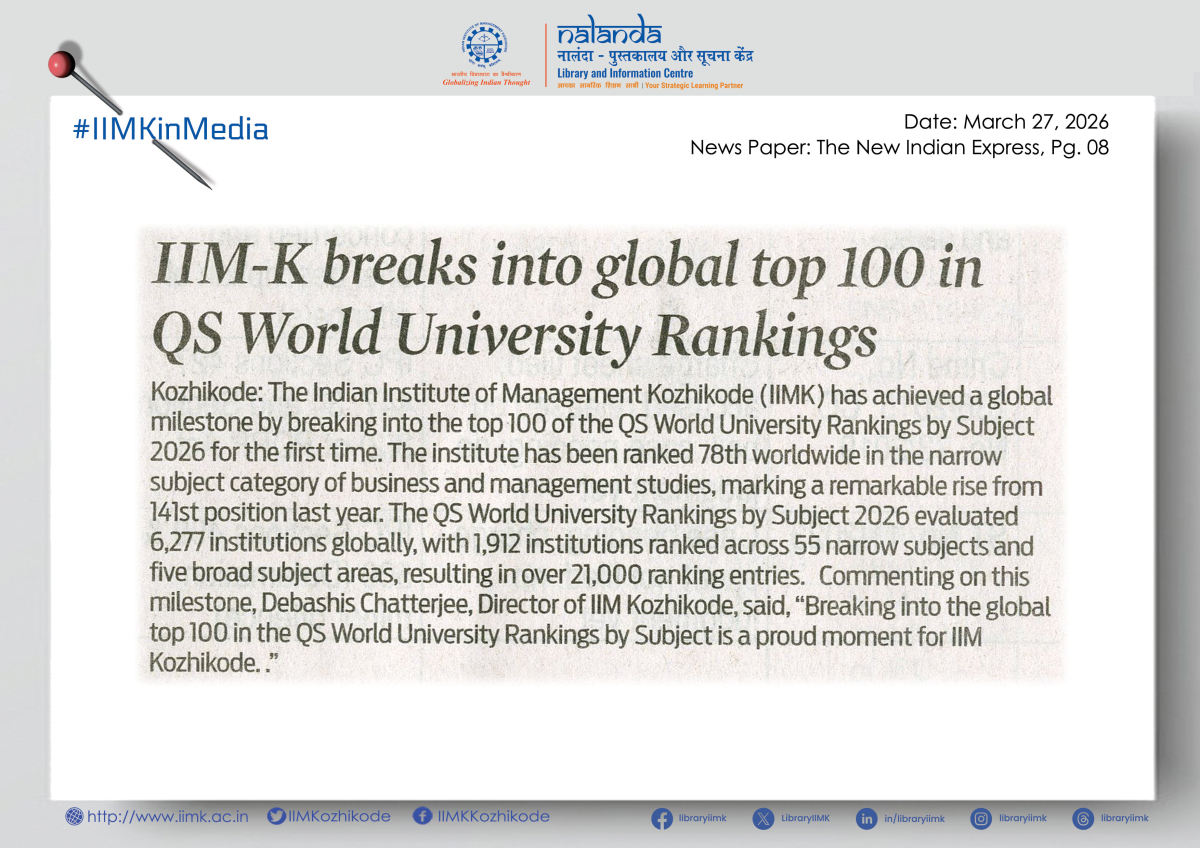Open the LinkedIn icon for in/libraryiimk

pyautogui.click(x=867, y=819)
